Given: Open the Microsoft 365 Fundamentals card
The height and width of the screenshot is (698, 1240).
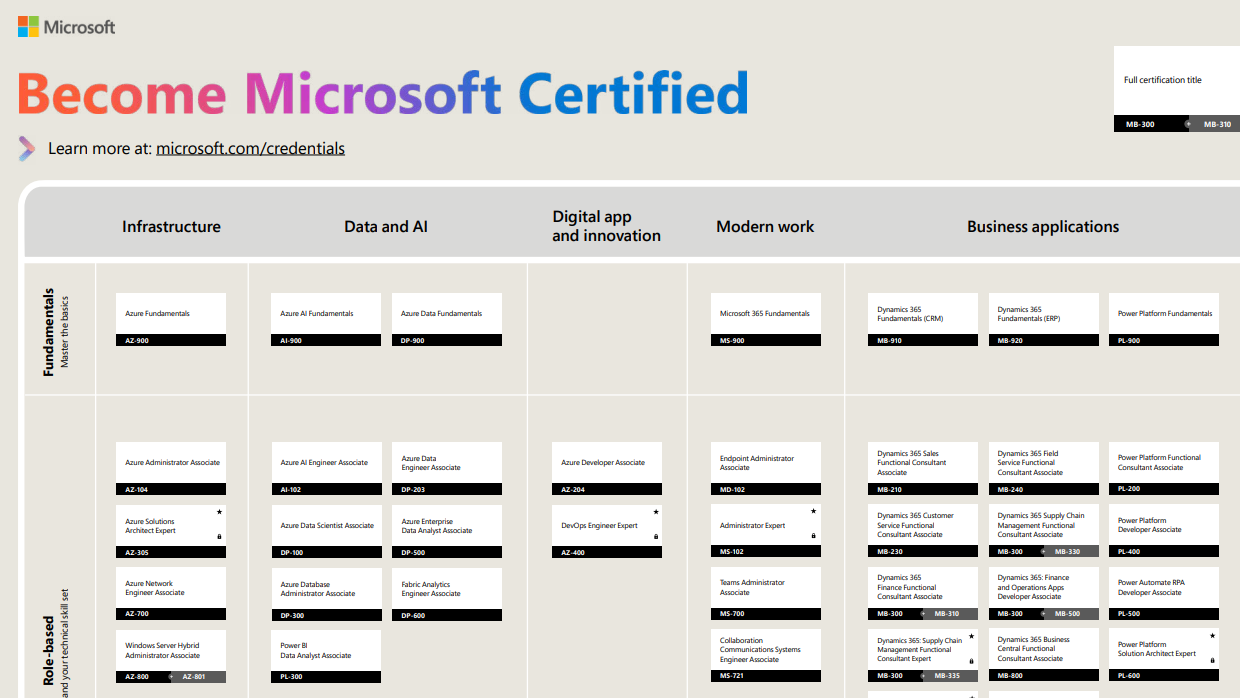Looking at the screenshot, I should click(x=766, y=319).
